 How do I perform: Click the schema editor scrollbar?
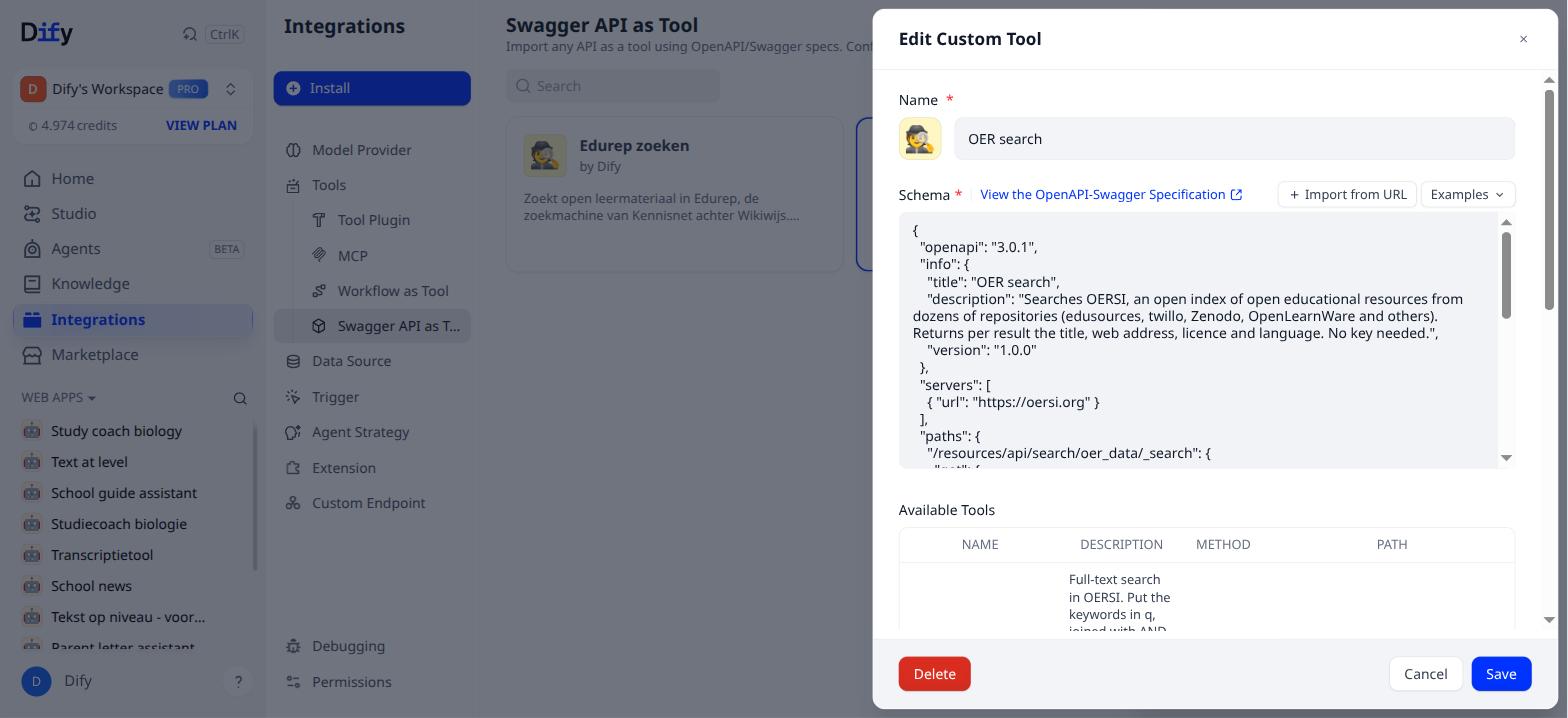coord(1506,275)
